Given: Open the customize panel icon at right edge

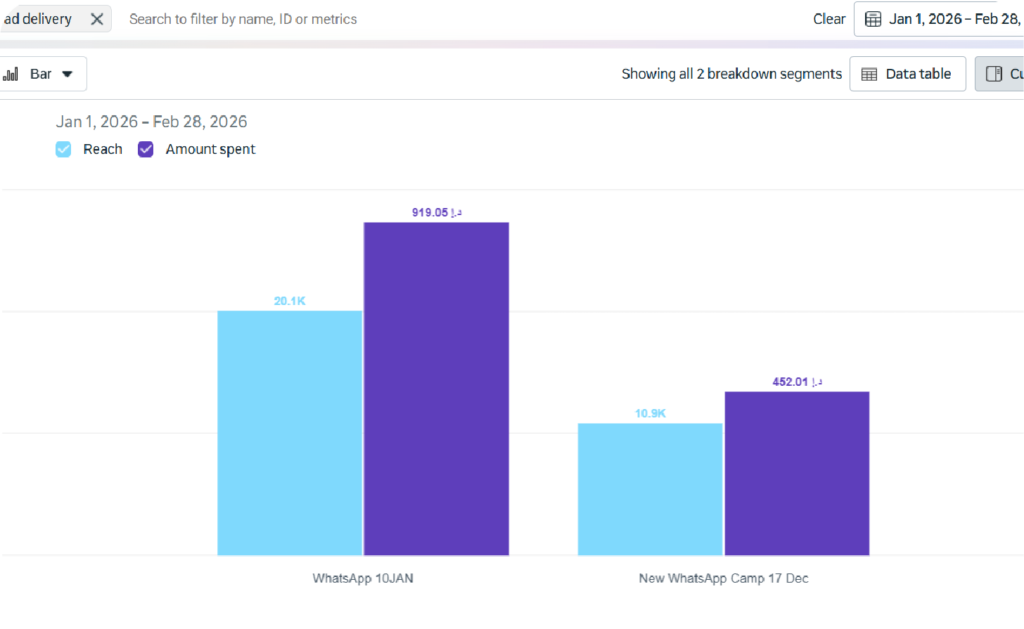Looking at the screenshot, I should pyautogui.click(x=994, y=74).
